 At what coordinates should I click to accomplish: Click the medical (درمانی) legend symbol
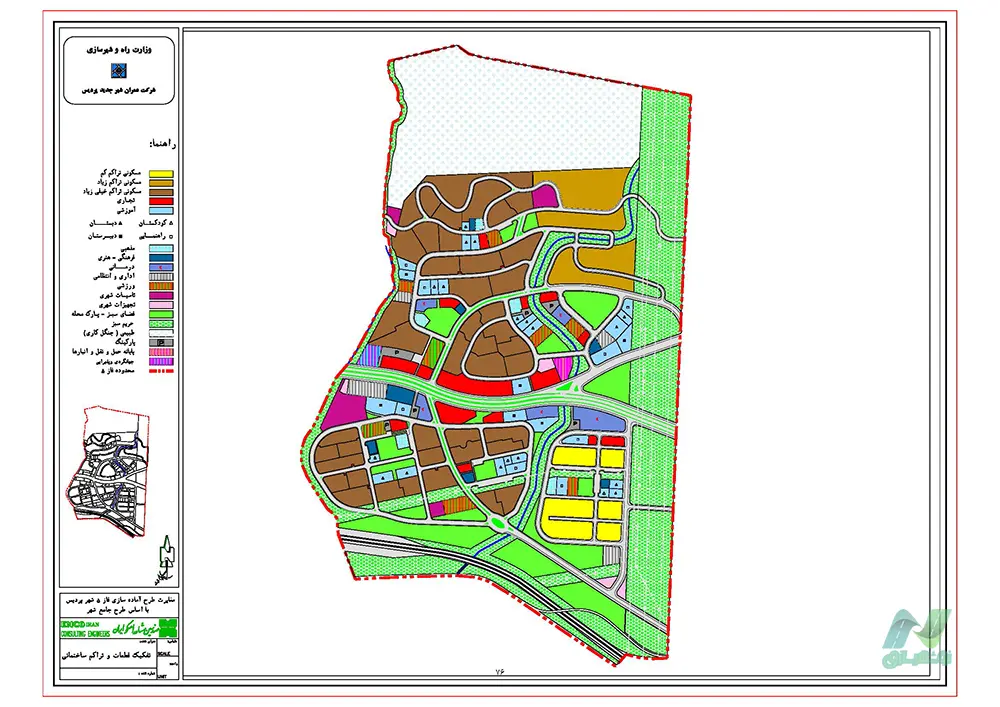tap(160, 268)
